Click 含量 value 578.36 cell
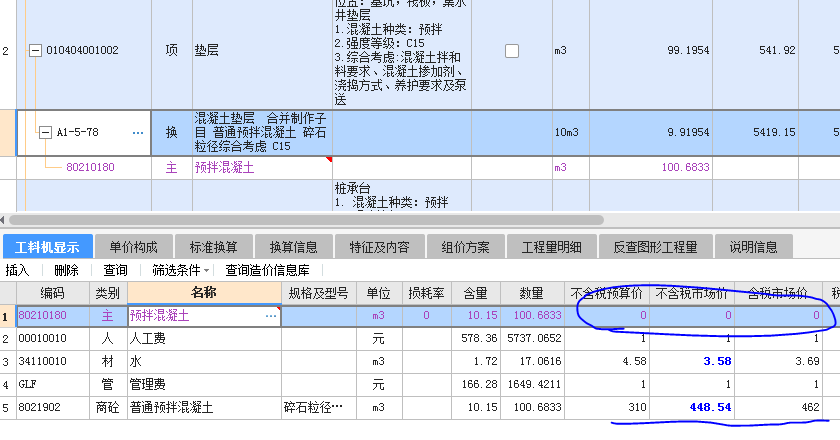 coord(475,339)
